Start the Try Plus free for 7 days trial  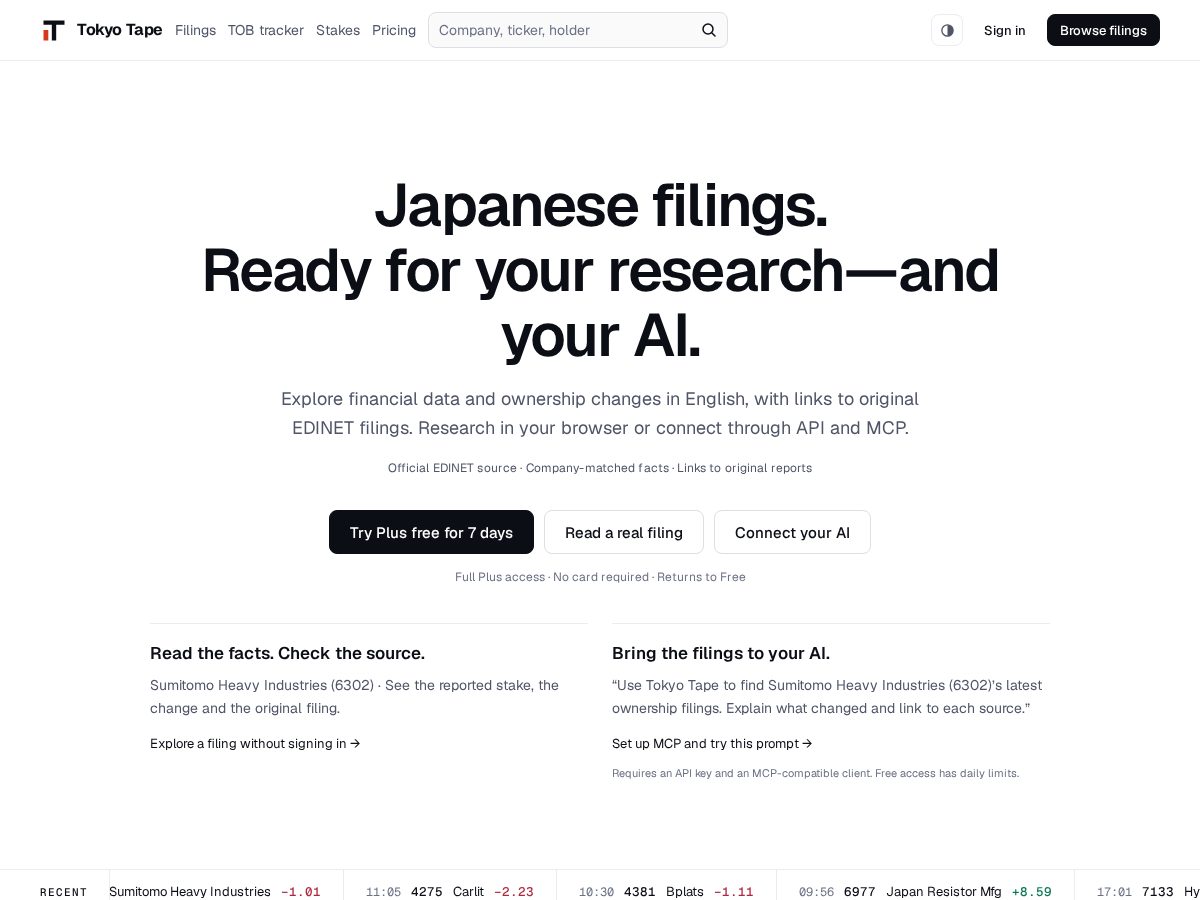[x=431, y=532]
